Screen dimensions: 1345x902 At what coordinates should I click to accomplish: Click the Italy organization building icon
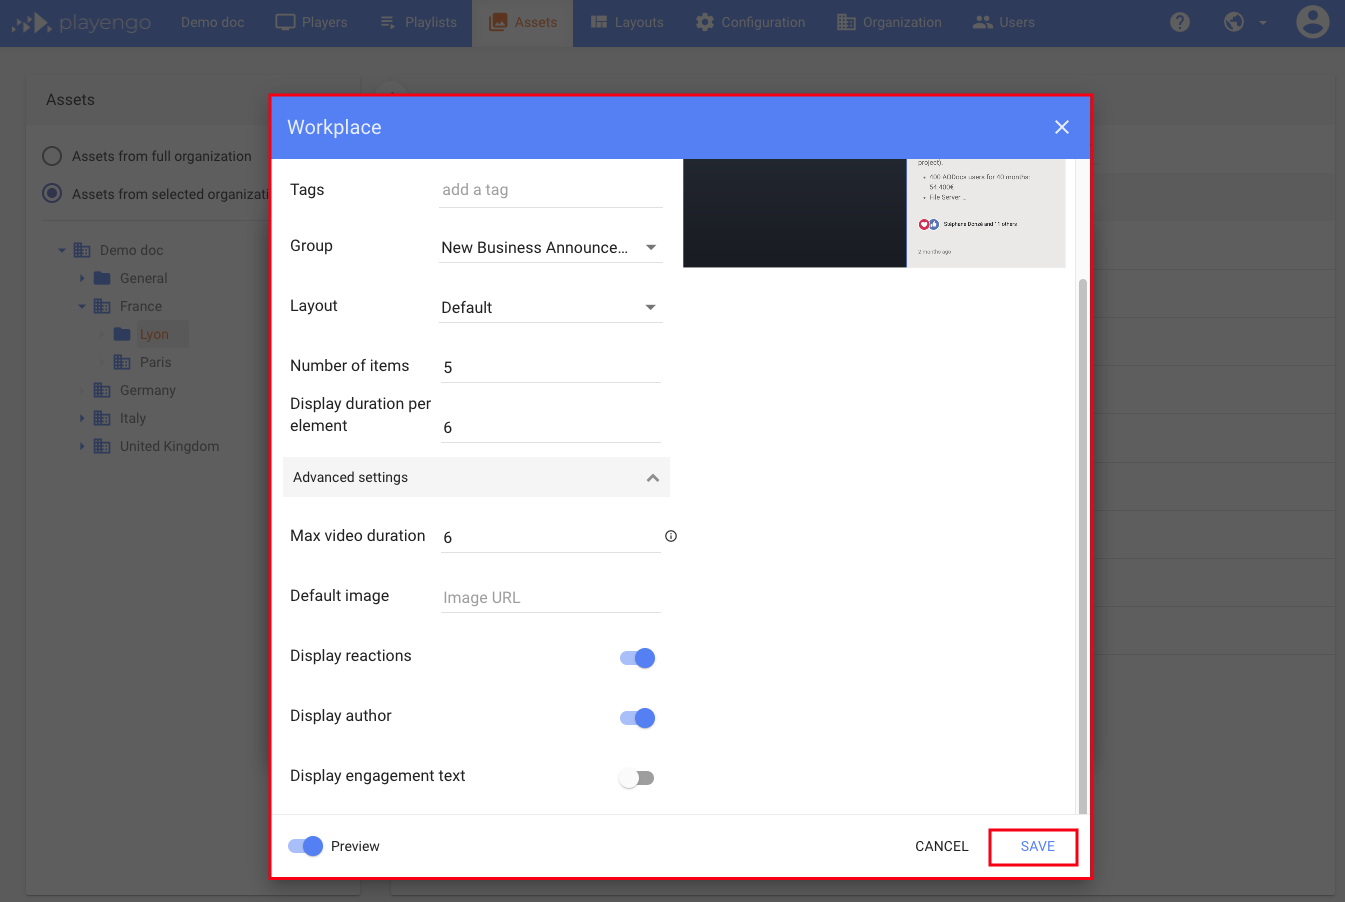click(x=102, y=418)
